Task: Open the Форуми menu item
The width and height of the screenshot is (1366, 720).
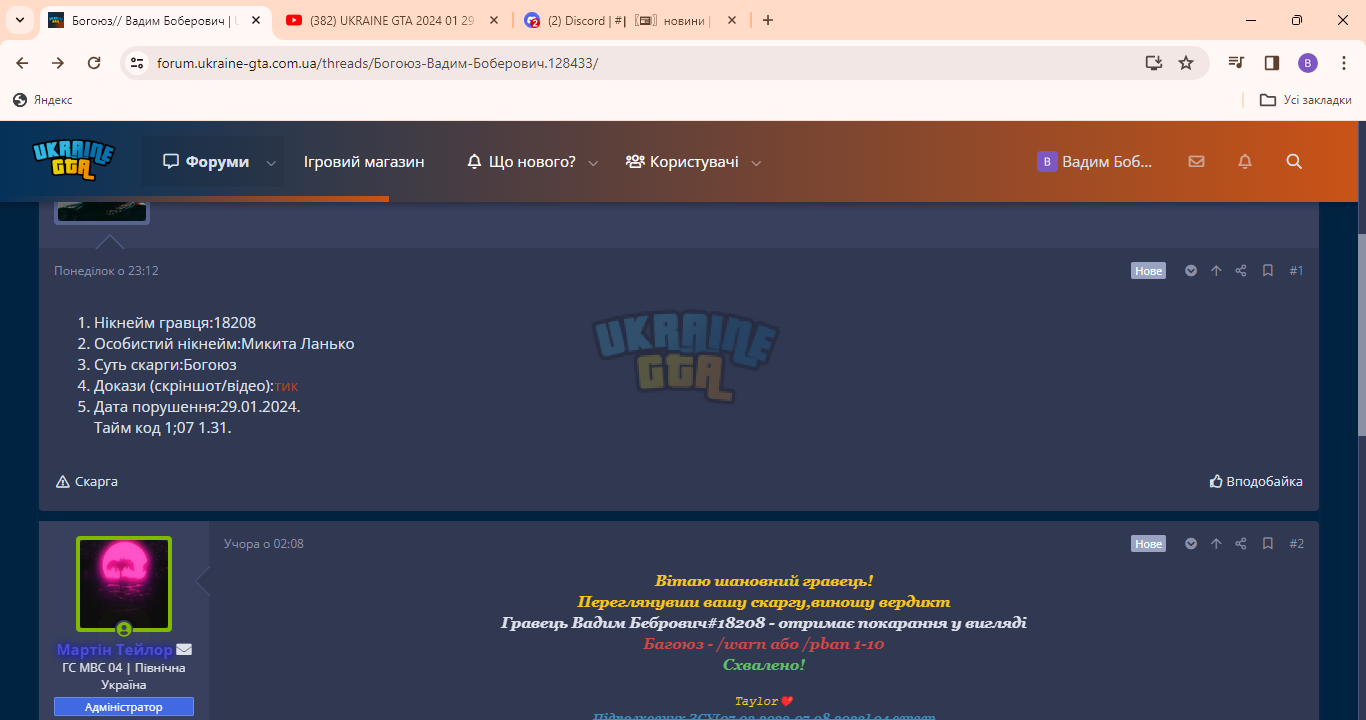Action: click(x=205, y=161)
